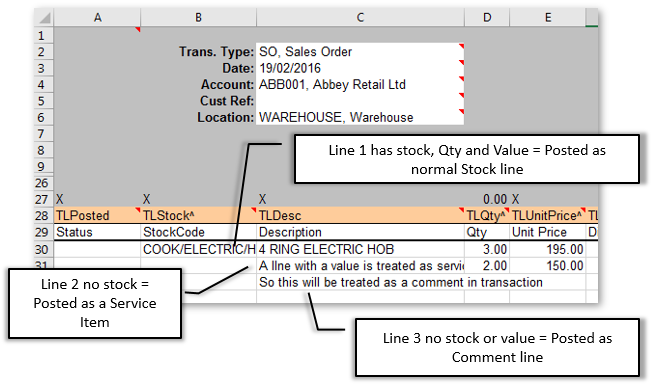Click the unit price cell showing 195.00

(x=548, y=249)
